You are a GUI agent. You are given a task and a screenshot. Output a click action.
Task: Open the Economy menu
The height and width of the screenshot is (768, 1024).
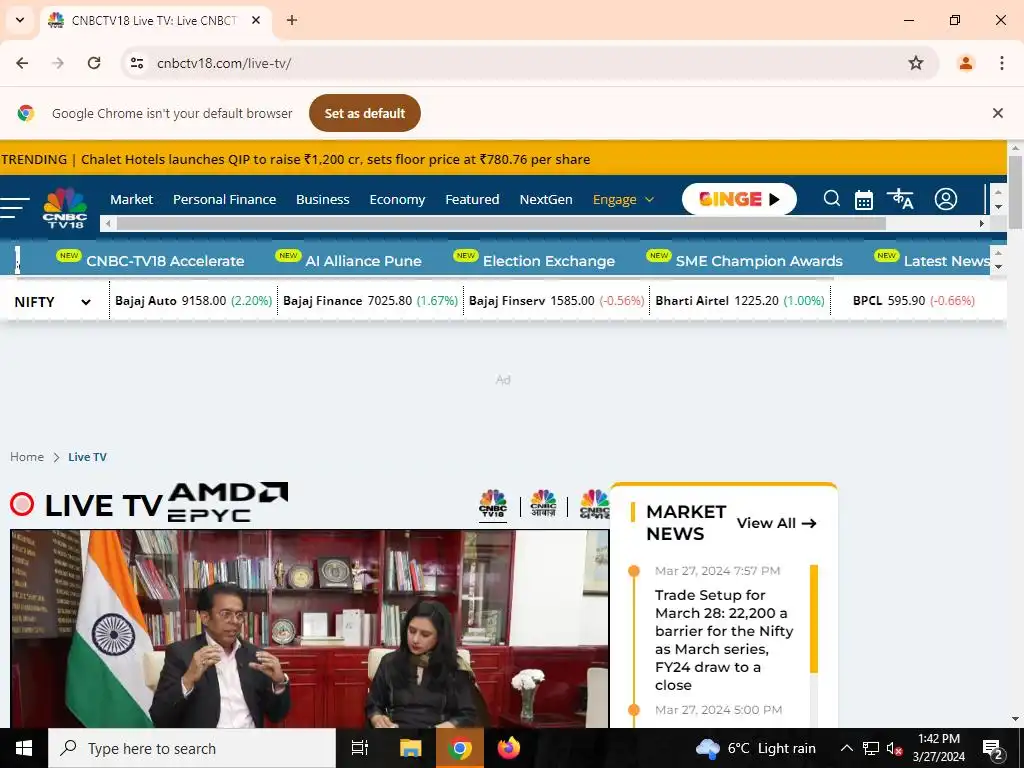click(397, 199)
